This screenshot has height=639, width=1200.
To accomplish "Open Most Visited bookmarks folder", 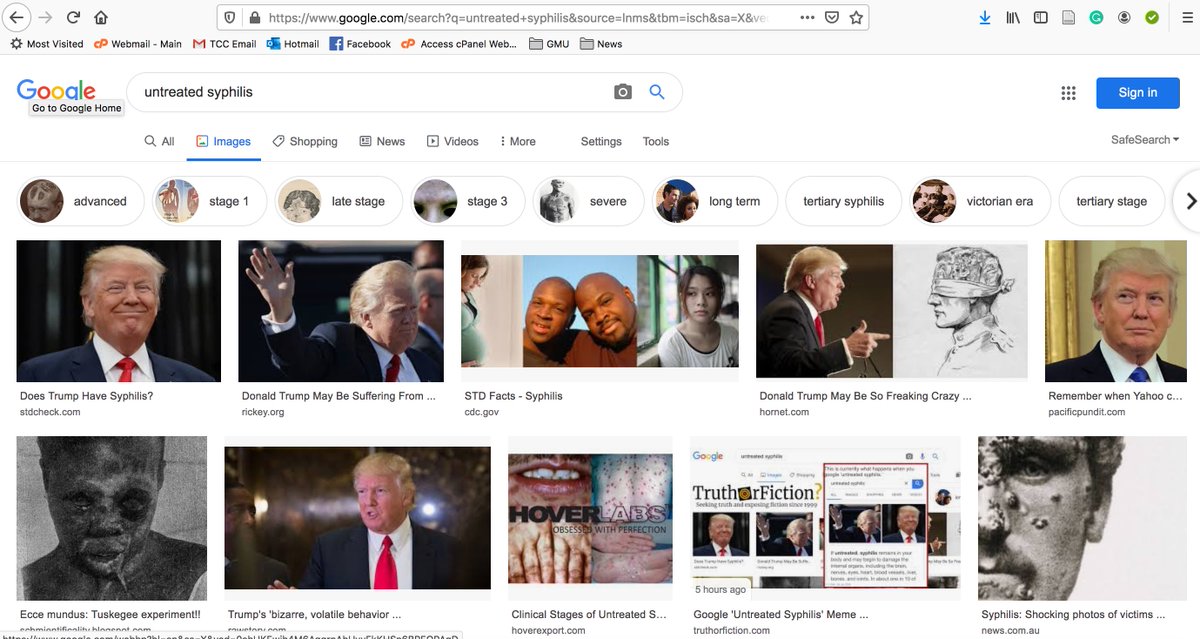I will point(47,44).
